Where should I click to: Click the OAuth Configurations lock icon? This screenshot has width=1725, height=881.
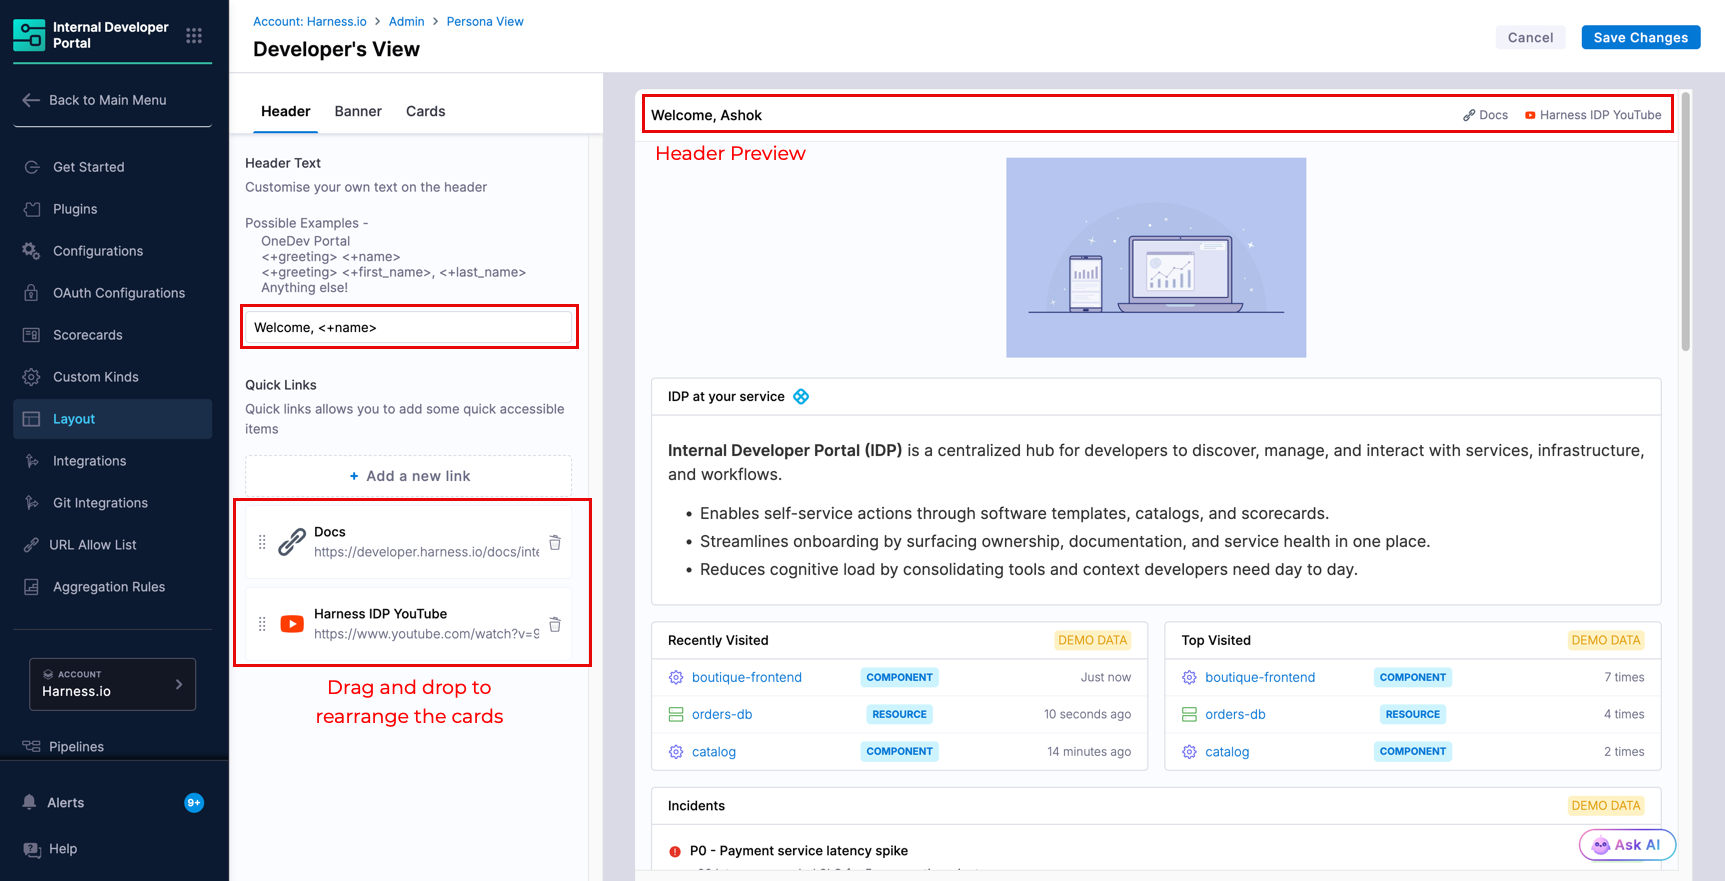[32, 293]
